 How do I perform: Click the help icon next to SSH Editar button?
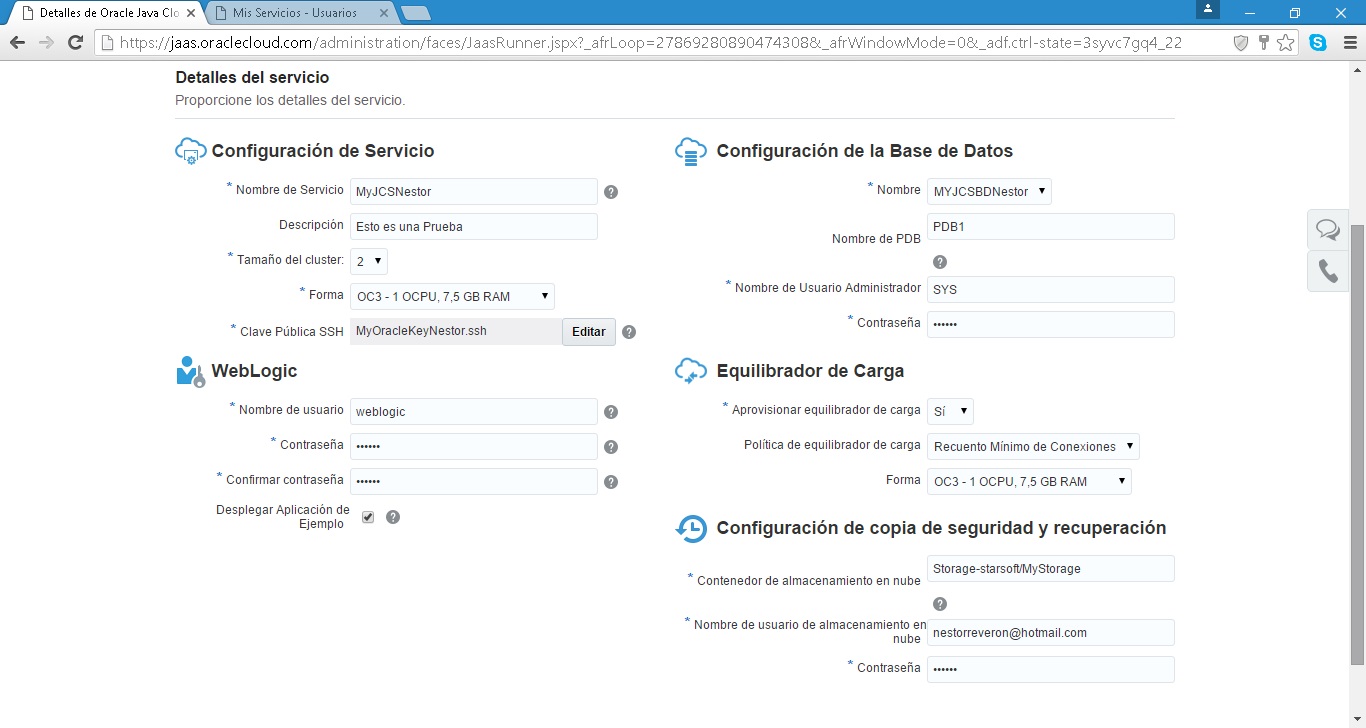tap(629, 332)
